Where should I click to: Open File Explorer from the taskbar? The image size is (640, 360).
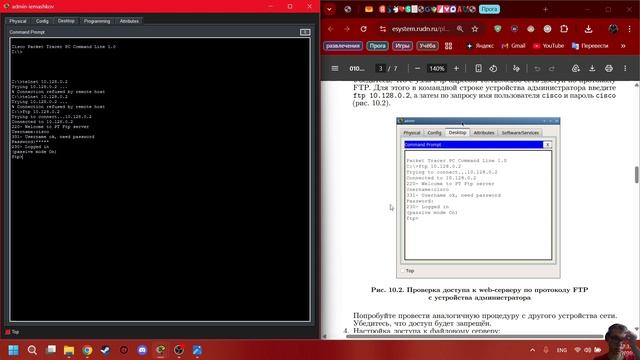(69, 350)
